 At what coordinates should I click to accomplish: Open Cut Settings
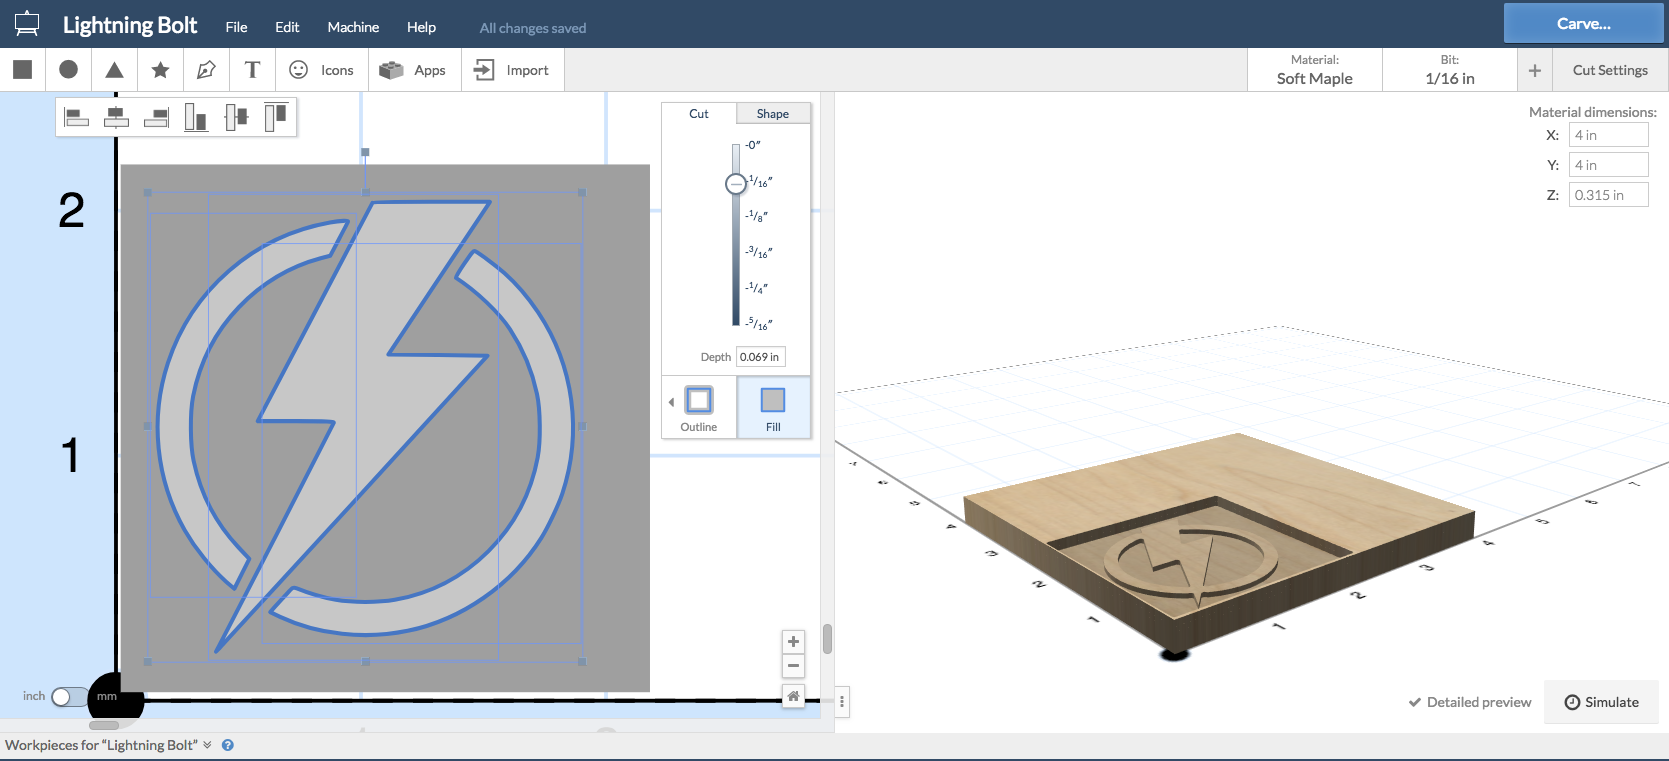tap(1610, 70)
